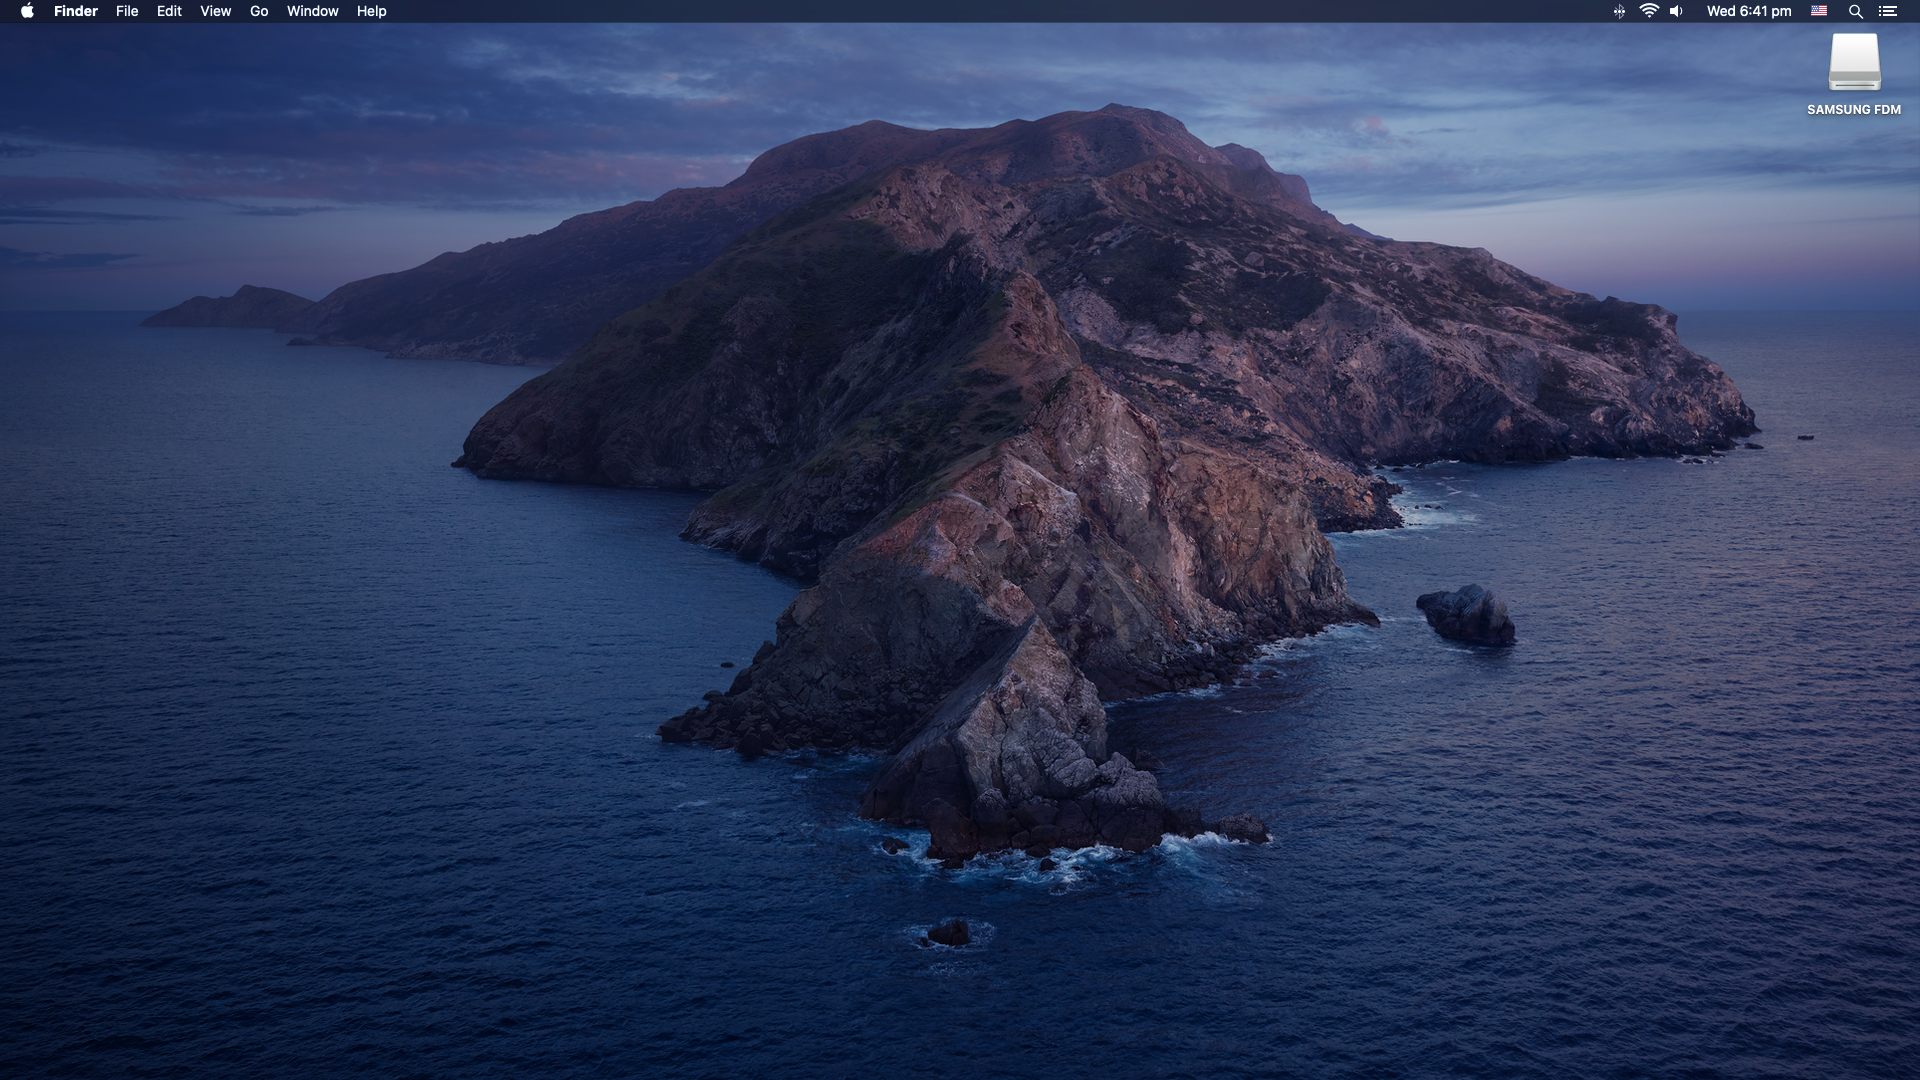Open the Finder application menu
The width and height of the screenshot is (1920, 1080).
(x=76, y=11)
